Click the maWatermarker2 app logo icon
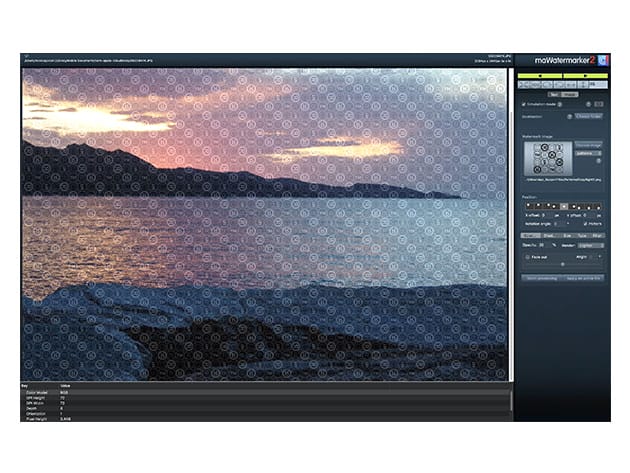 tap(602, 59)
